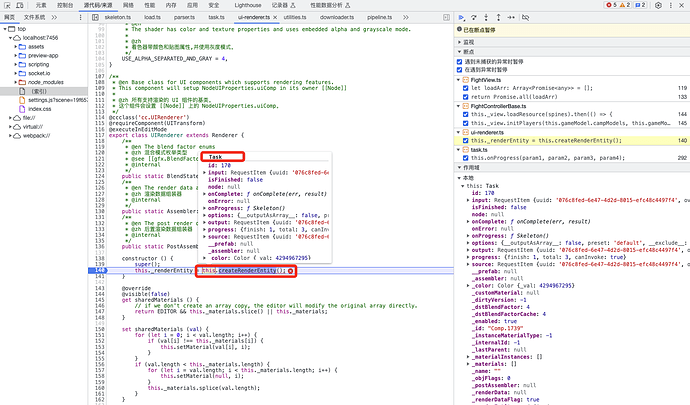Step over next function call
This screenshot has width=690, height=405.
click(473, 18)
